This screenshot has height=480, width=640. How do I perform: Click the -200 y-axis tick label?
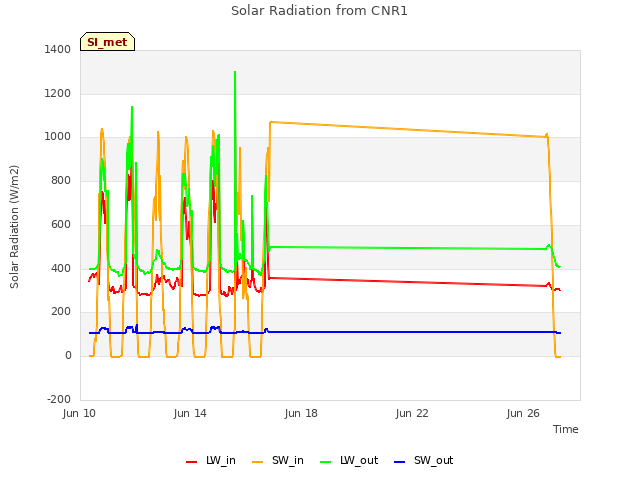click(x=59, y=399)
